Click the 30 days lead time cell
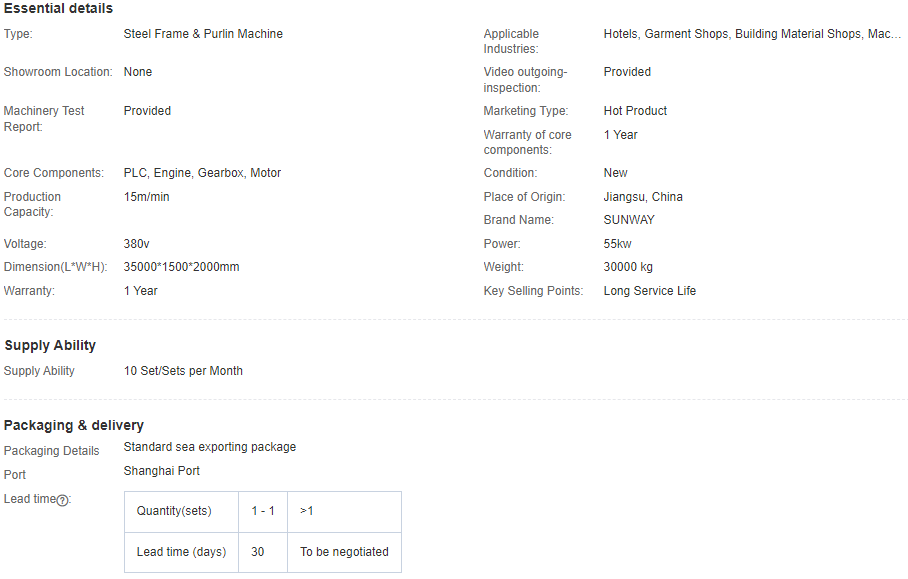This screenshot has width=908, height=579. 263,552
